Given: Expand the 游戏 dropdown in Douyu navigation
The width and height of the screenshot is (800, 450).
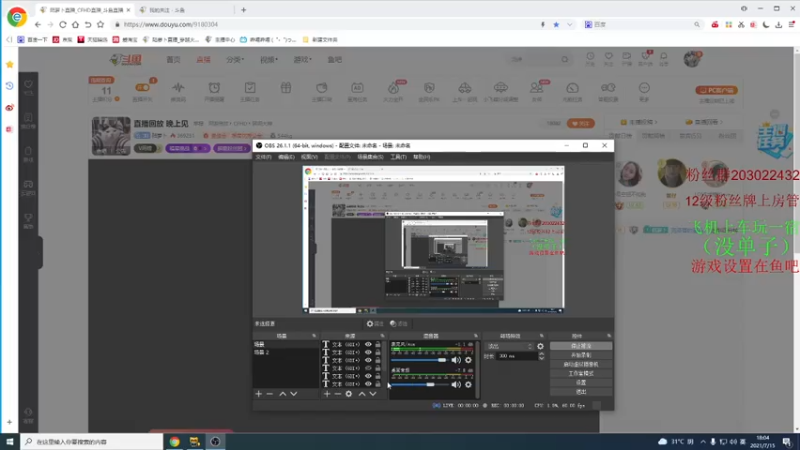Looking at the screenshot, I should click(302, 60).
